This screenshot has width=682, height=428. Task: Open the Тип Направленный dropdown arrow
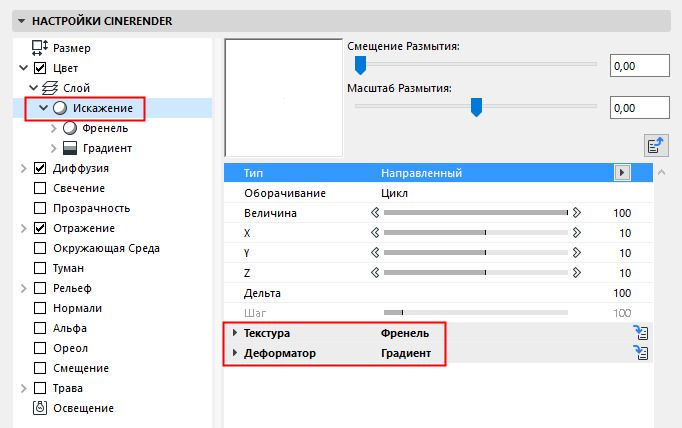[622, 173]
